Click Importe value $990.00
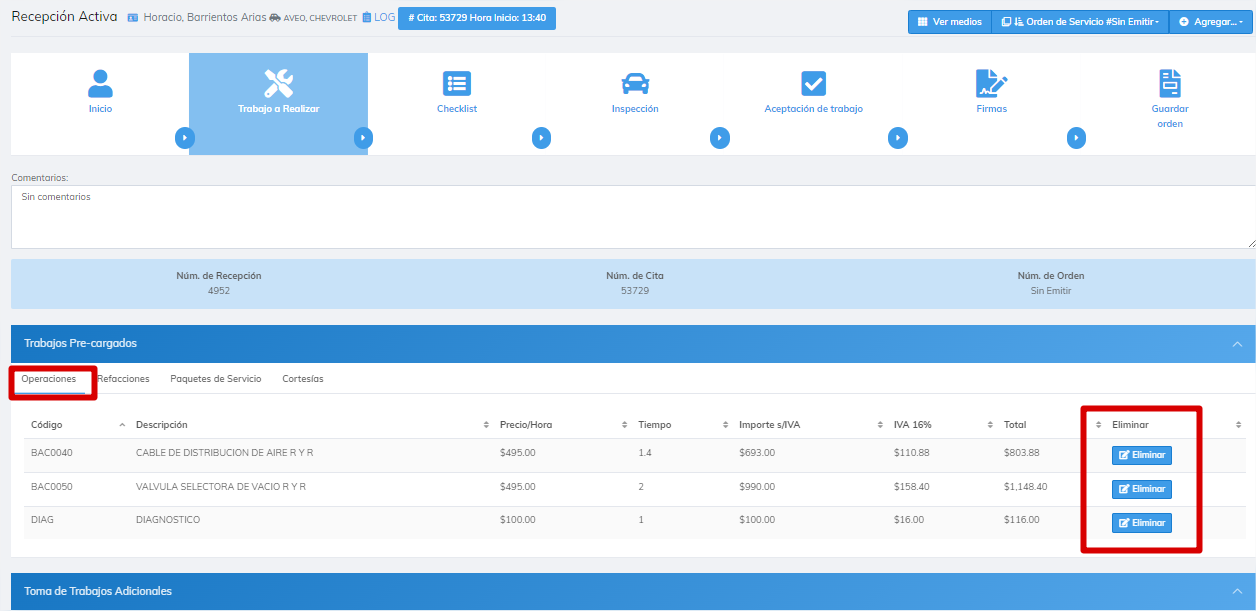The height and width of the screenshot is (611, 1256). click(x=757, y=487)
